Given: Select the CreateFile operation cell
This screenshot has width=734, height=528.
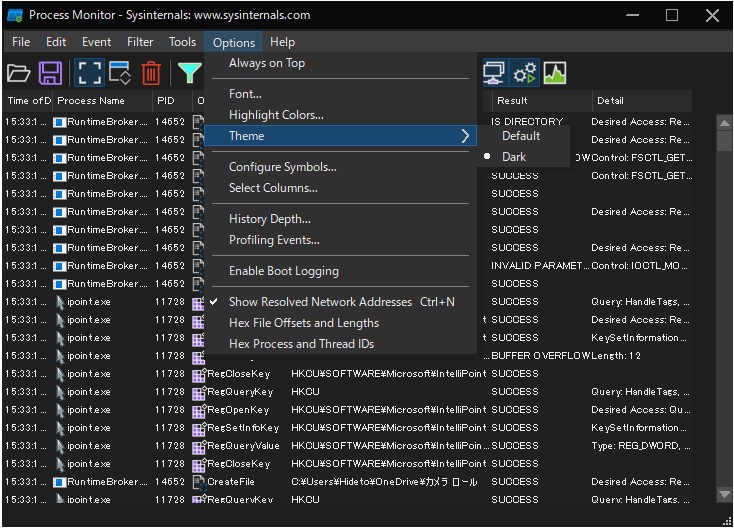Looking at the screenshot, I should point(231,482).
